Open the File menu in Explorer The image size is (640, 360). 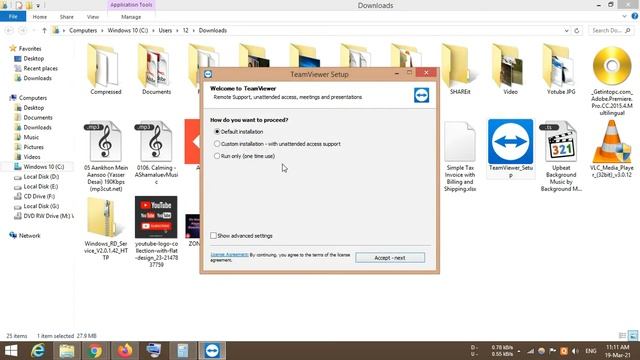coord(13,17)
